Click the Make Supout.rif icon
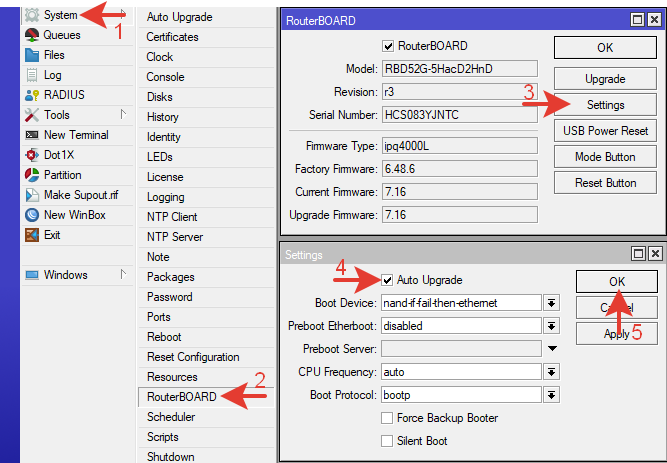The width and height of the screenshot is (667, 463). tap(32, 195)
